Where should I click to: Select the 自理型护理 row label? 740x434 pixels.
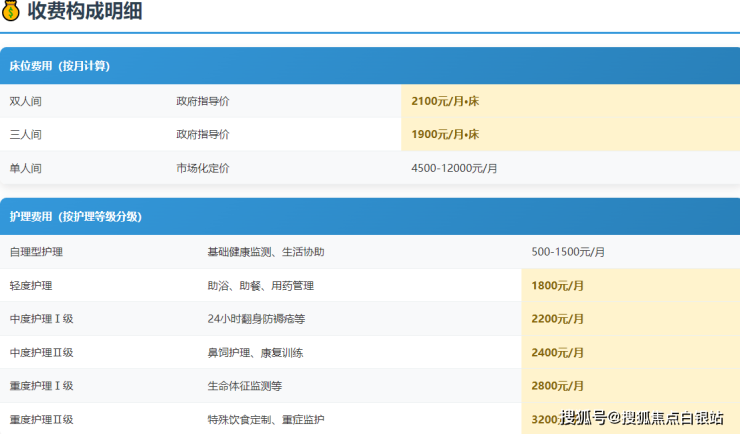[x=36, y=252]
